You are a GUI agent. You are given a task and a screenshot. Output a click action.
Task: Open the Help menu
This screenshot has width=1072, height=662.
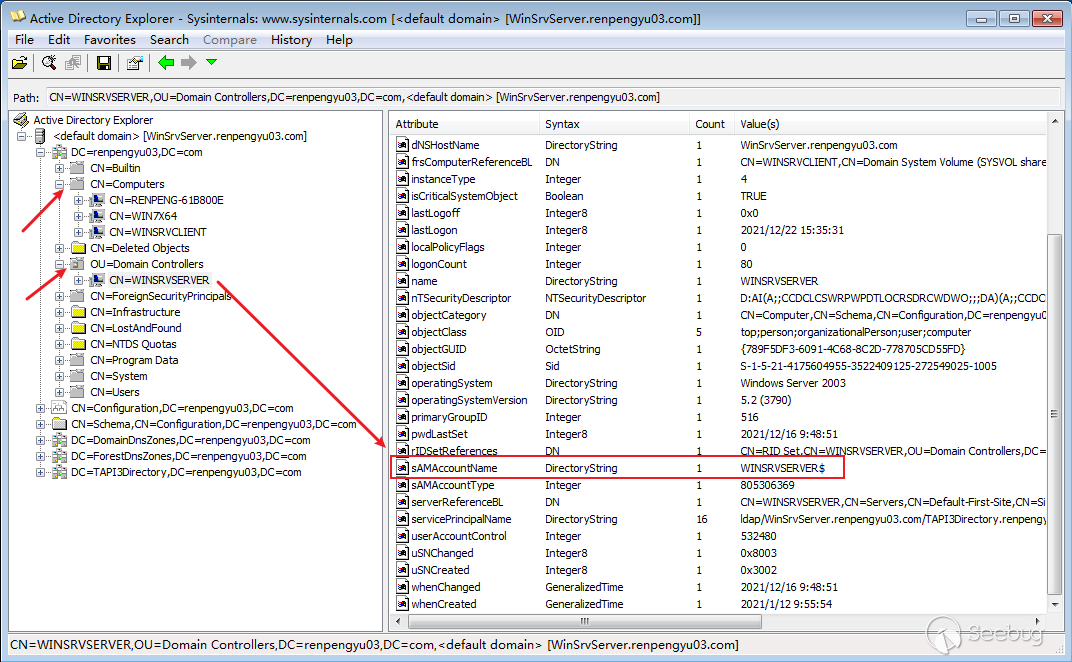(x=339, y=40)
